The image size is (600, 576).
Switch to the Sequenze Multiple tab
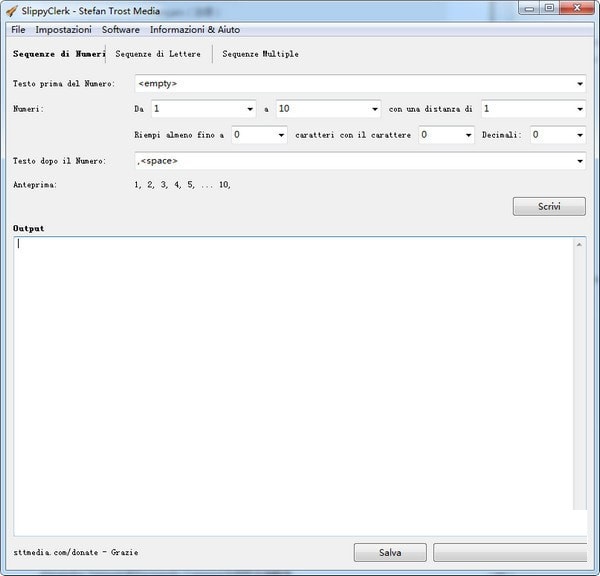pos(260,54)
